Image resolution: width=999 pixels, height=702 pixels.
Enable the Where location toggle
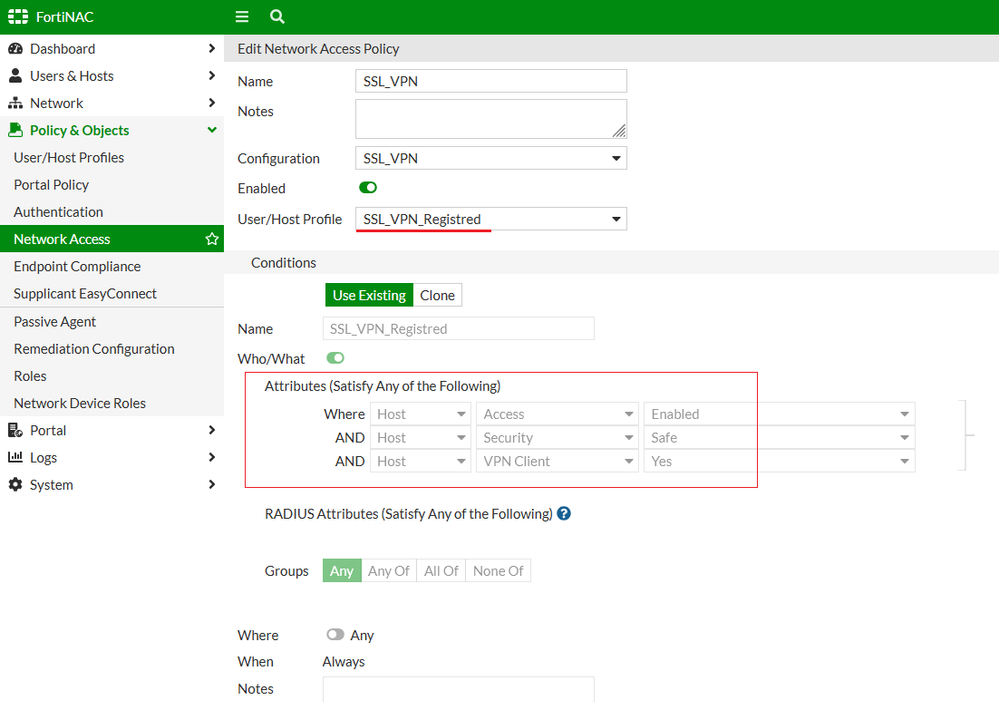(x=335, y=635)
